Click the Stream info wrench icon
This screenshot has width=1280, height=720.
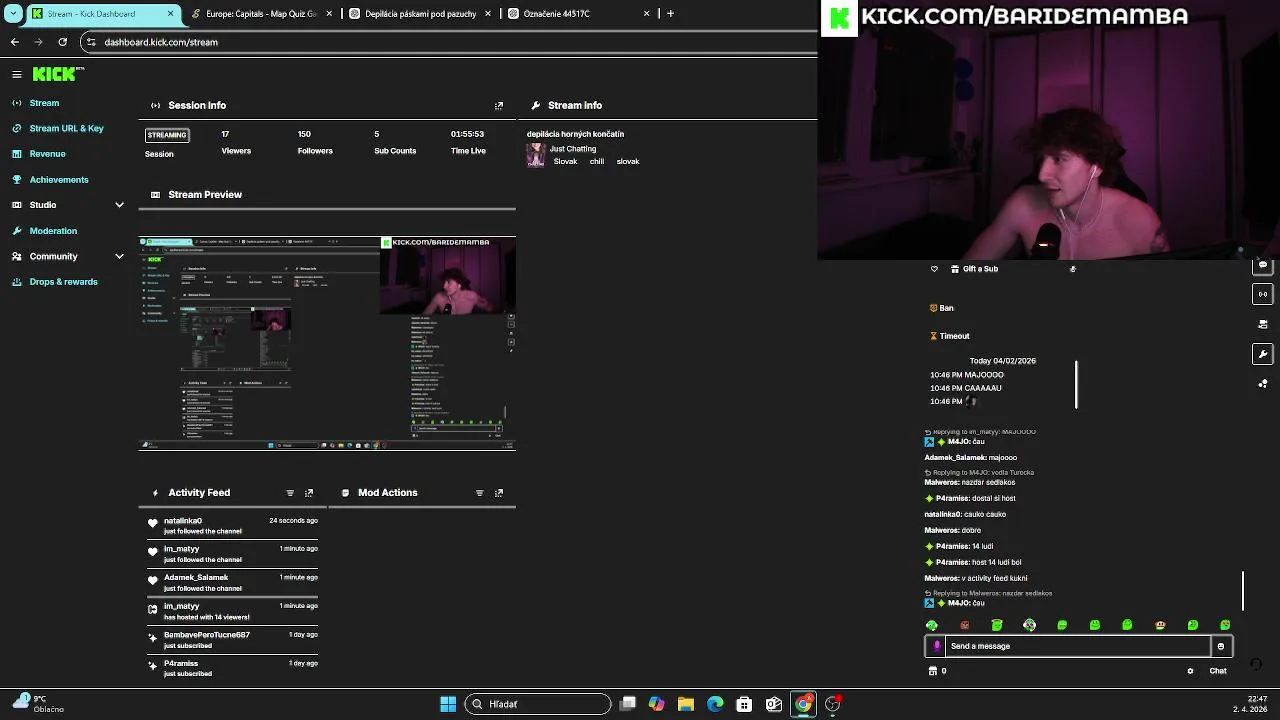pos(536,105)
